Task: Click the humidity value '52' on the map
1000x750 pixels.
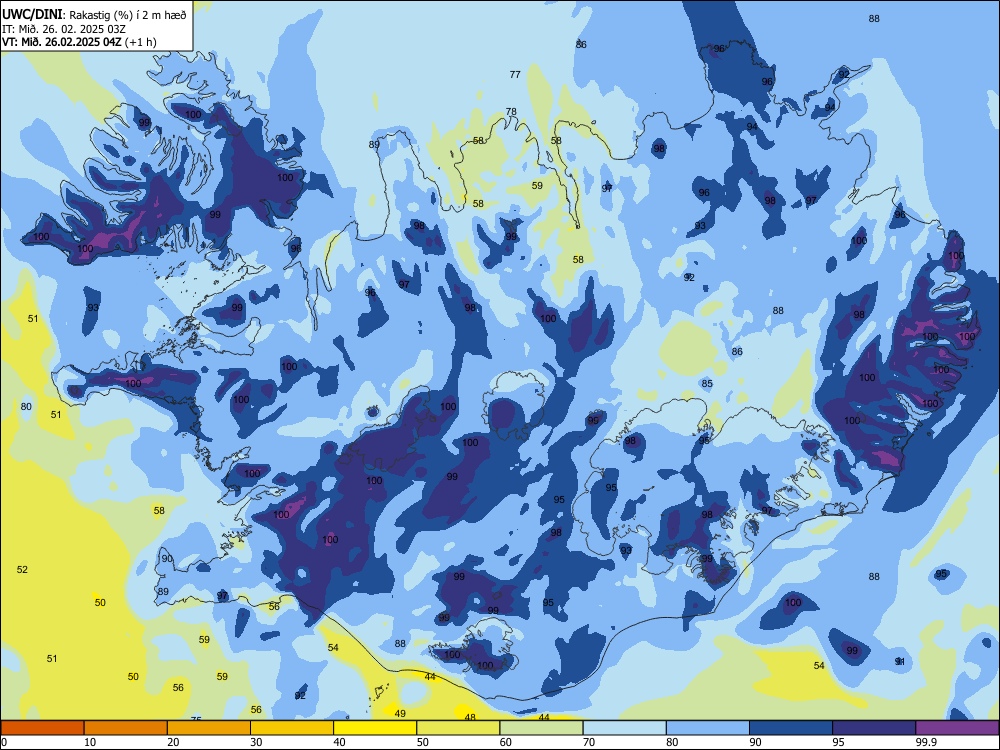Action: pos(22,570)
